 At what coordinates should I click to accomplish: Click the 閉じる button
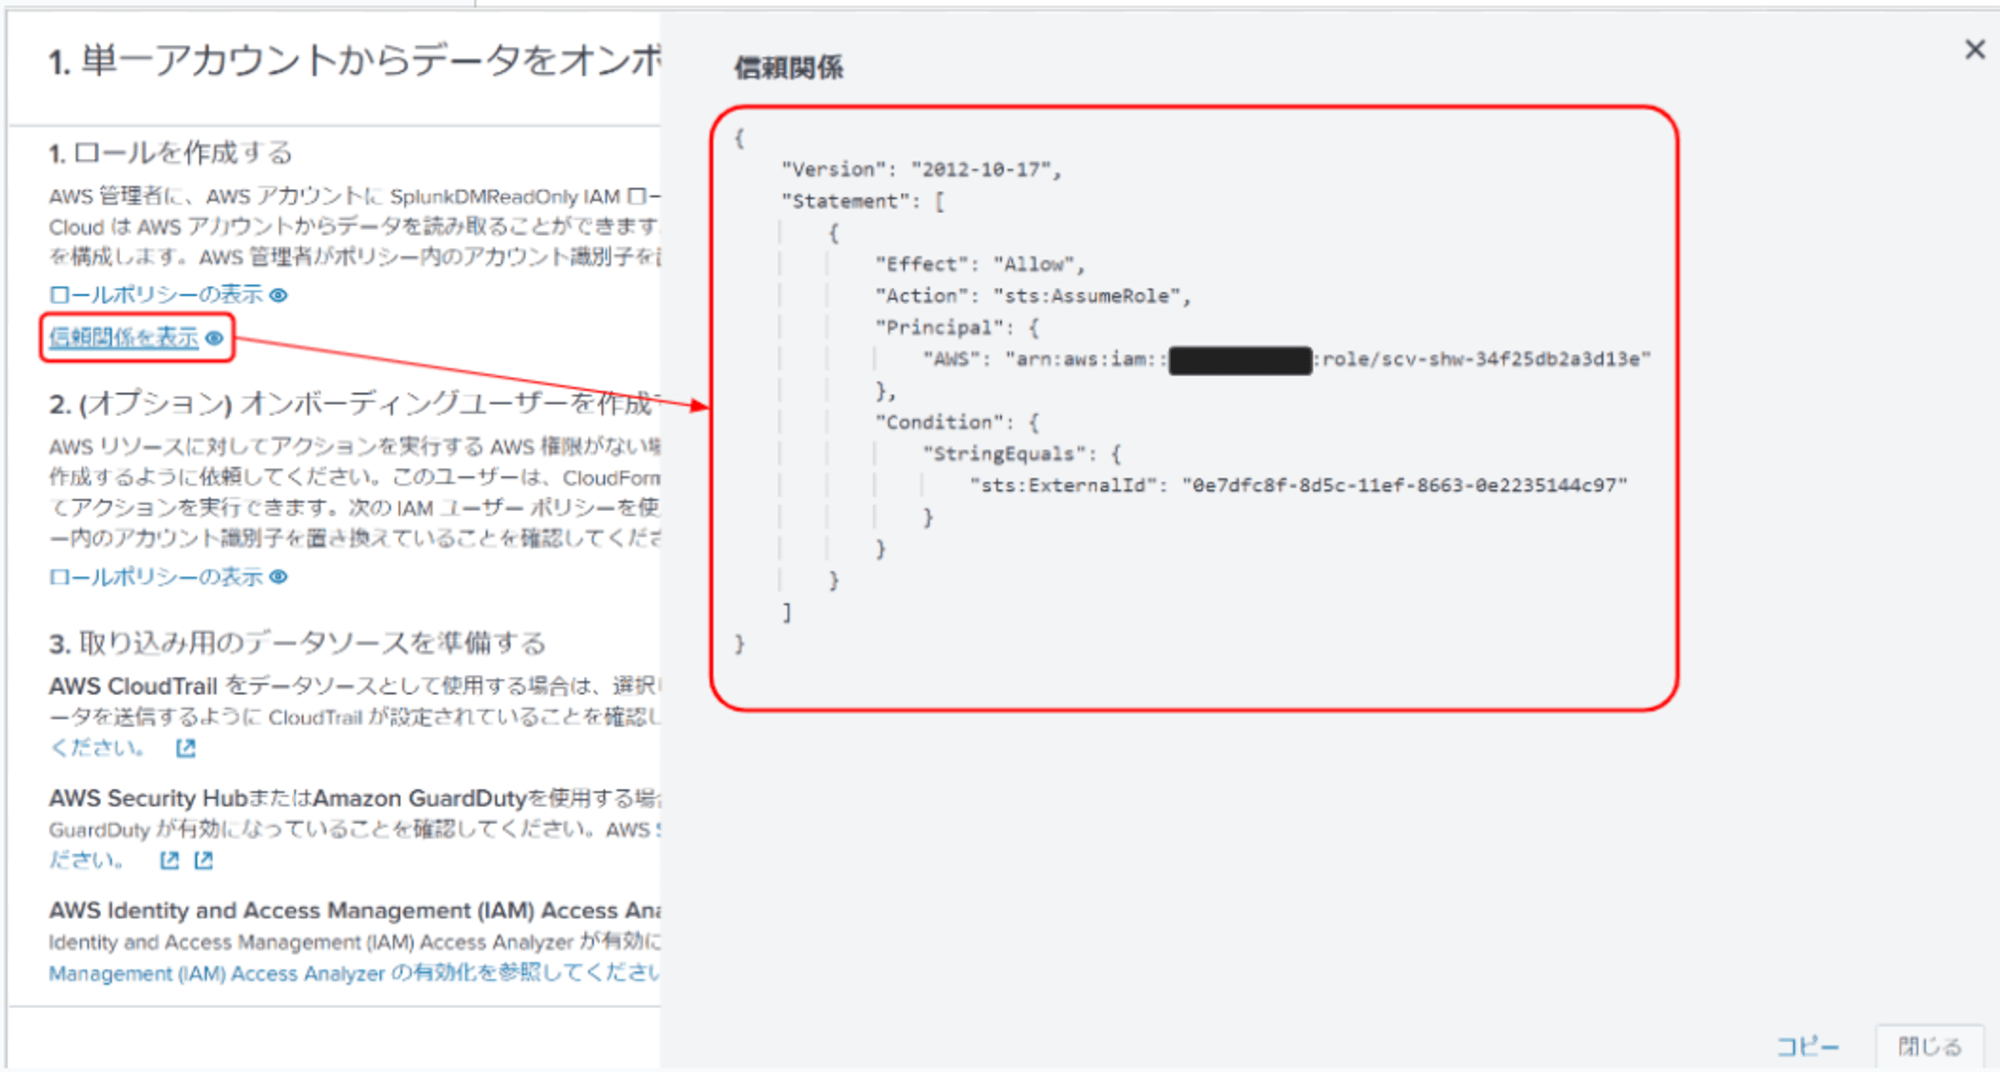tap(1929, 1047)
